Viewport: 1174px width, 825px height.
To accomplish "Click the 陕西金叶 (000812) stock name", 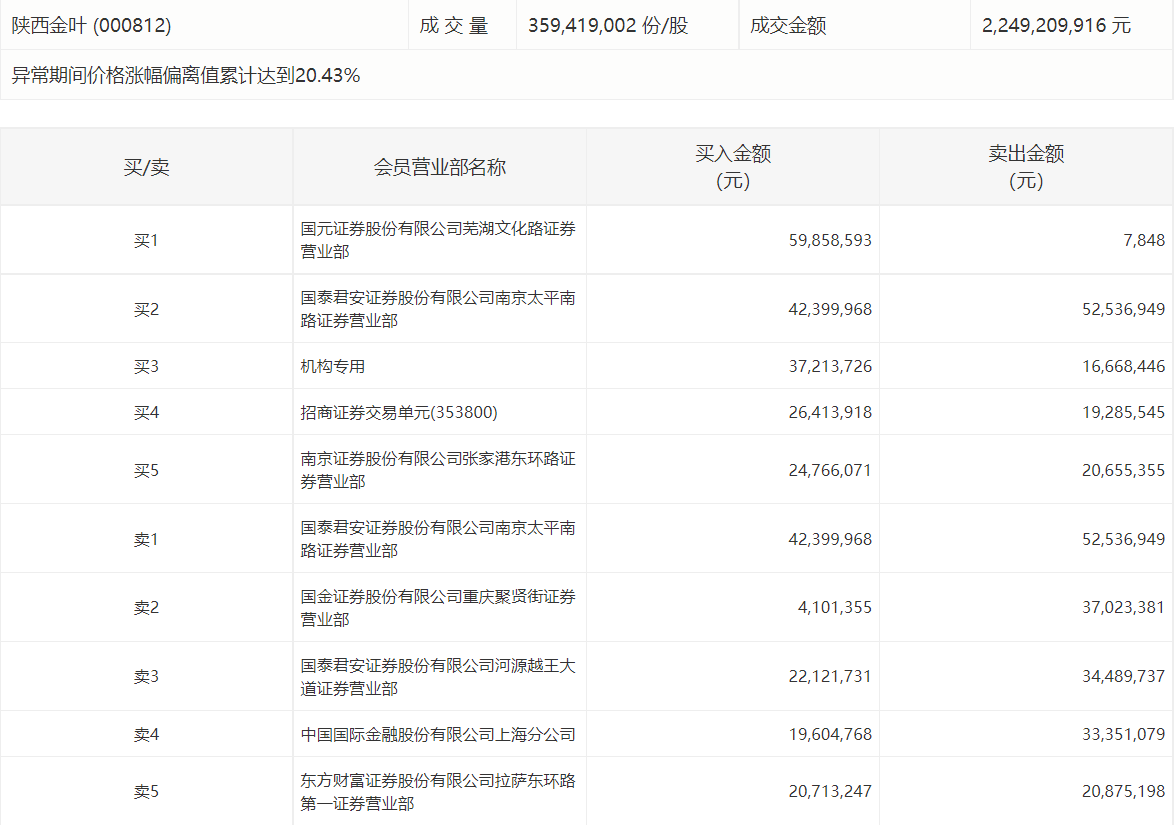I will click(92, 26).
